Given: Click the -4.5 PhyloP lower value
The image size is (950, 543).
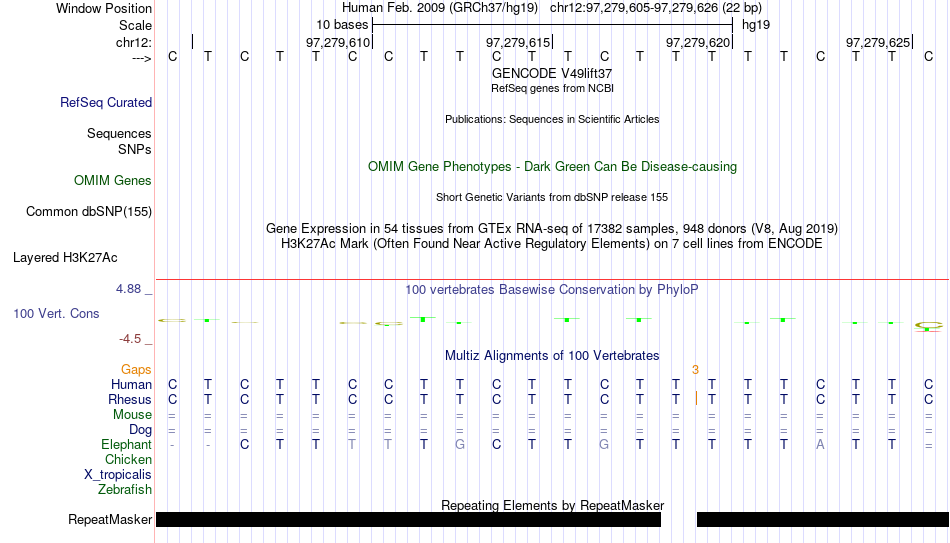Looking at the screenshot, I should coord(130,339).
